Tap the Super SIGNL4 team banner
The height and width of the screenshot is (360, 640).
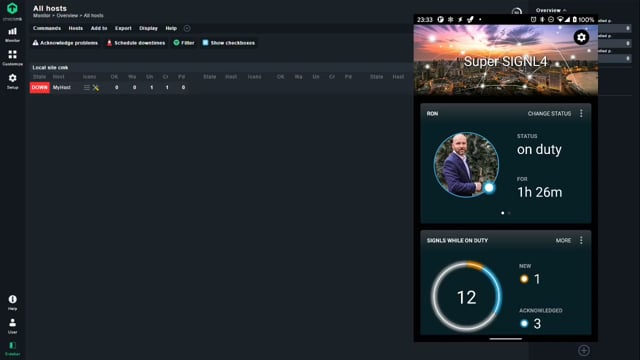point(505,61)
